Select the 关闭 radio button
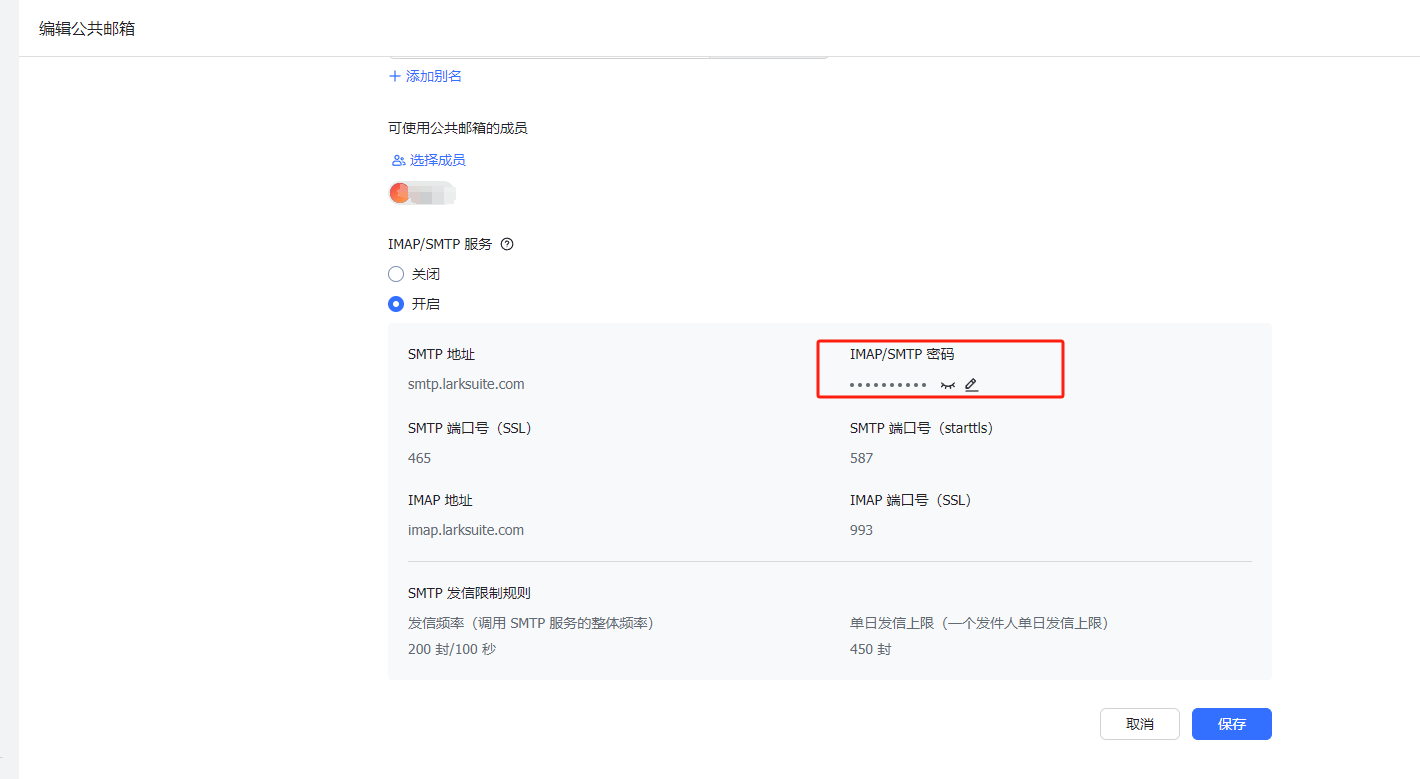Viewport: 1420px width, 779px height. click(396, 274)
